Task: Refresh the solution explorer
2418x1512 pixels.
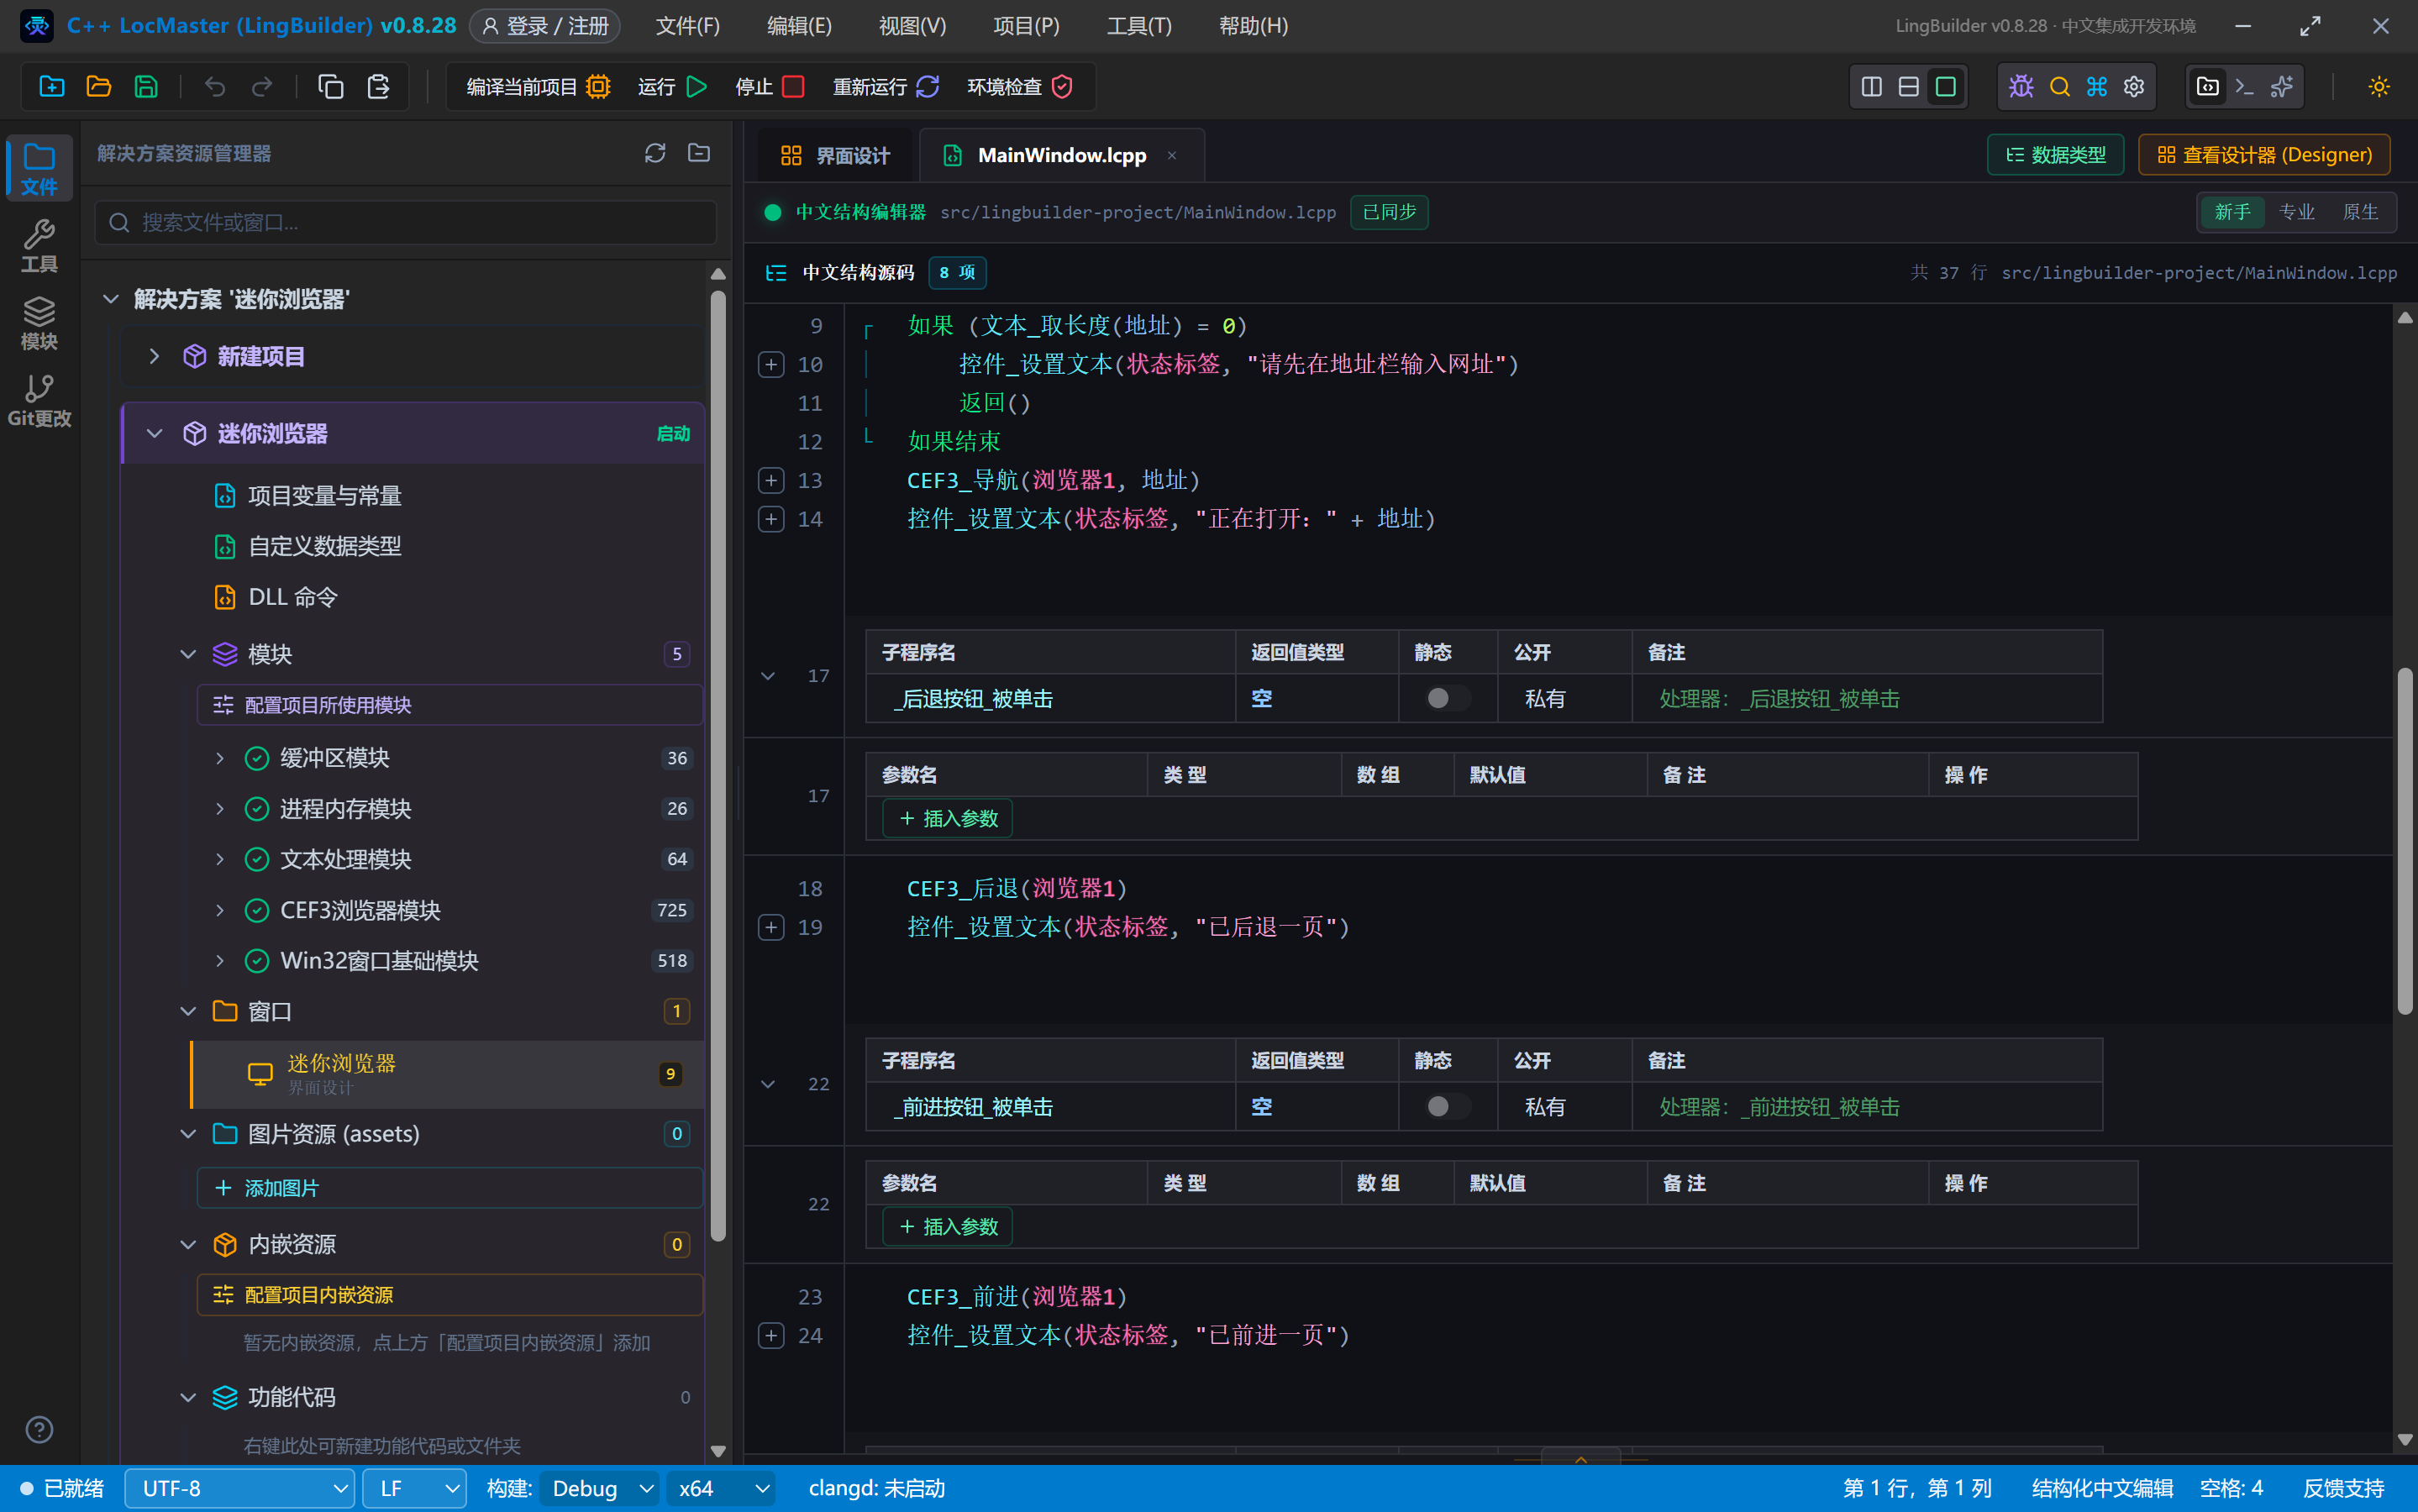Action: (x=655, y=153)
